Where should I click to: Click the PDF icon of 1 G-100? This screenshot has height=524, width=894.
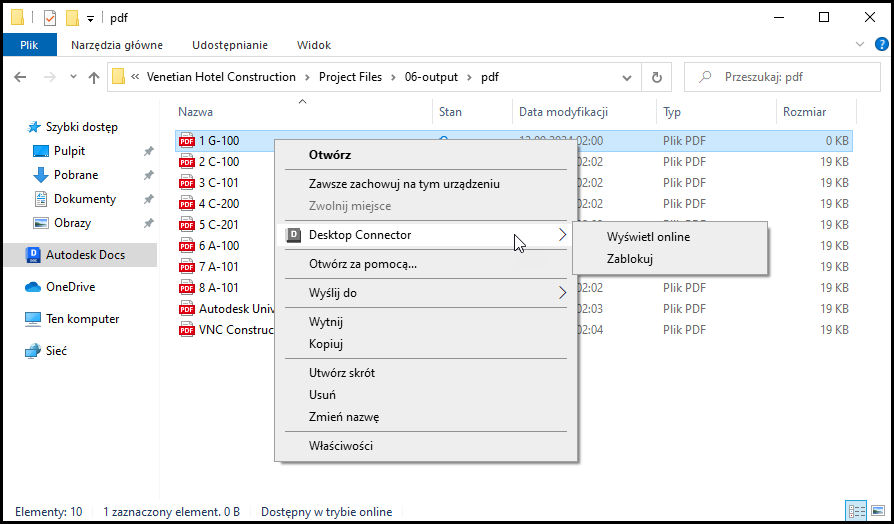click(x=187, y=141)
